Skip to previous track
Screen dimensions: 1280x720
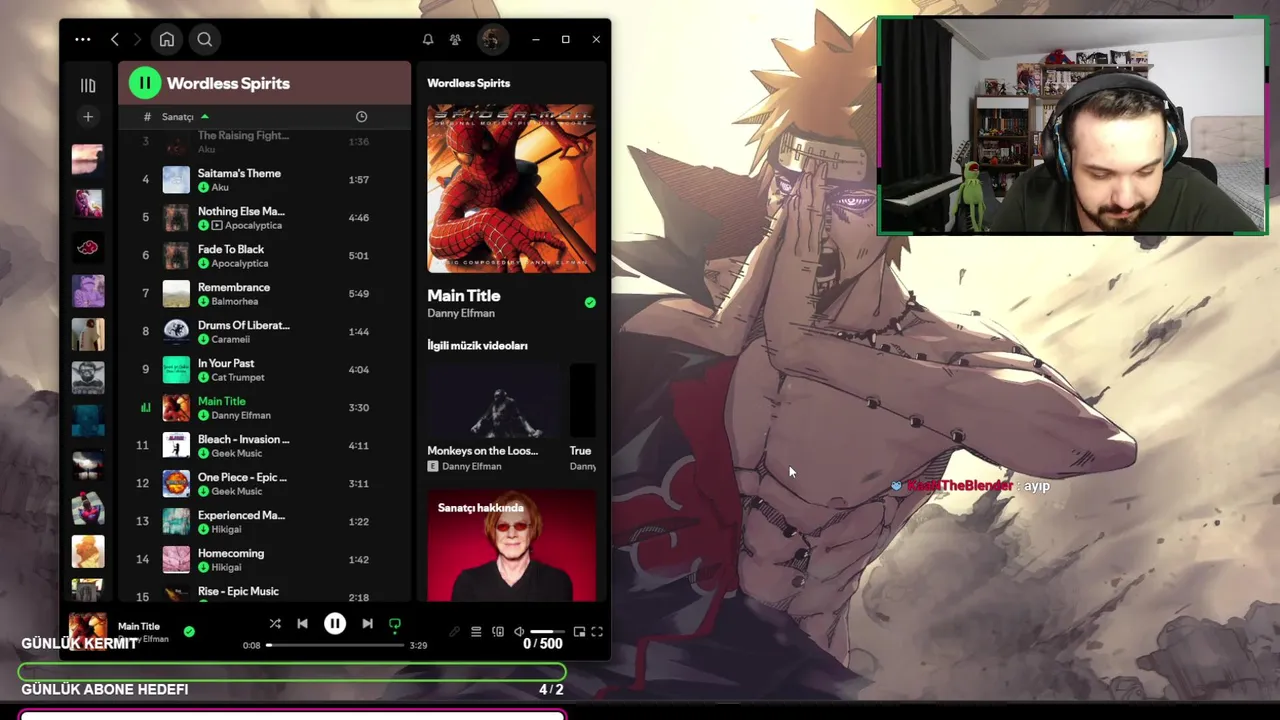(302, 624)
